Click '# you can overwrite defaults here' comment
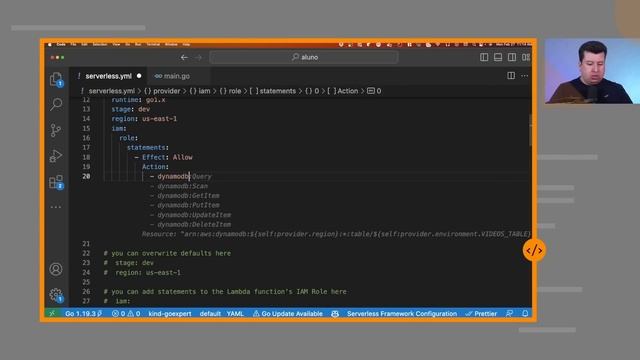Image resolution: width=640 pixels, height=360 pixels. [x=167, y=253]
